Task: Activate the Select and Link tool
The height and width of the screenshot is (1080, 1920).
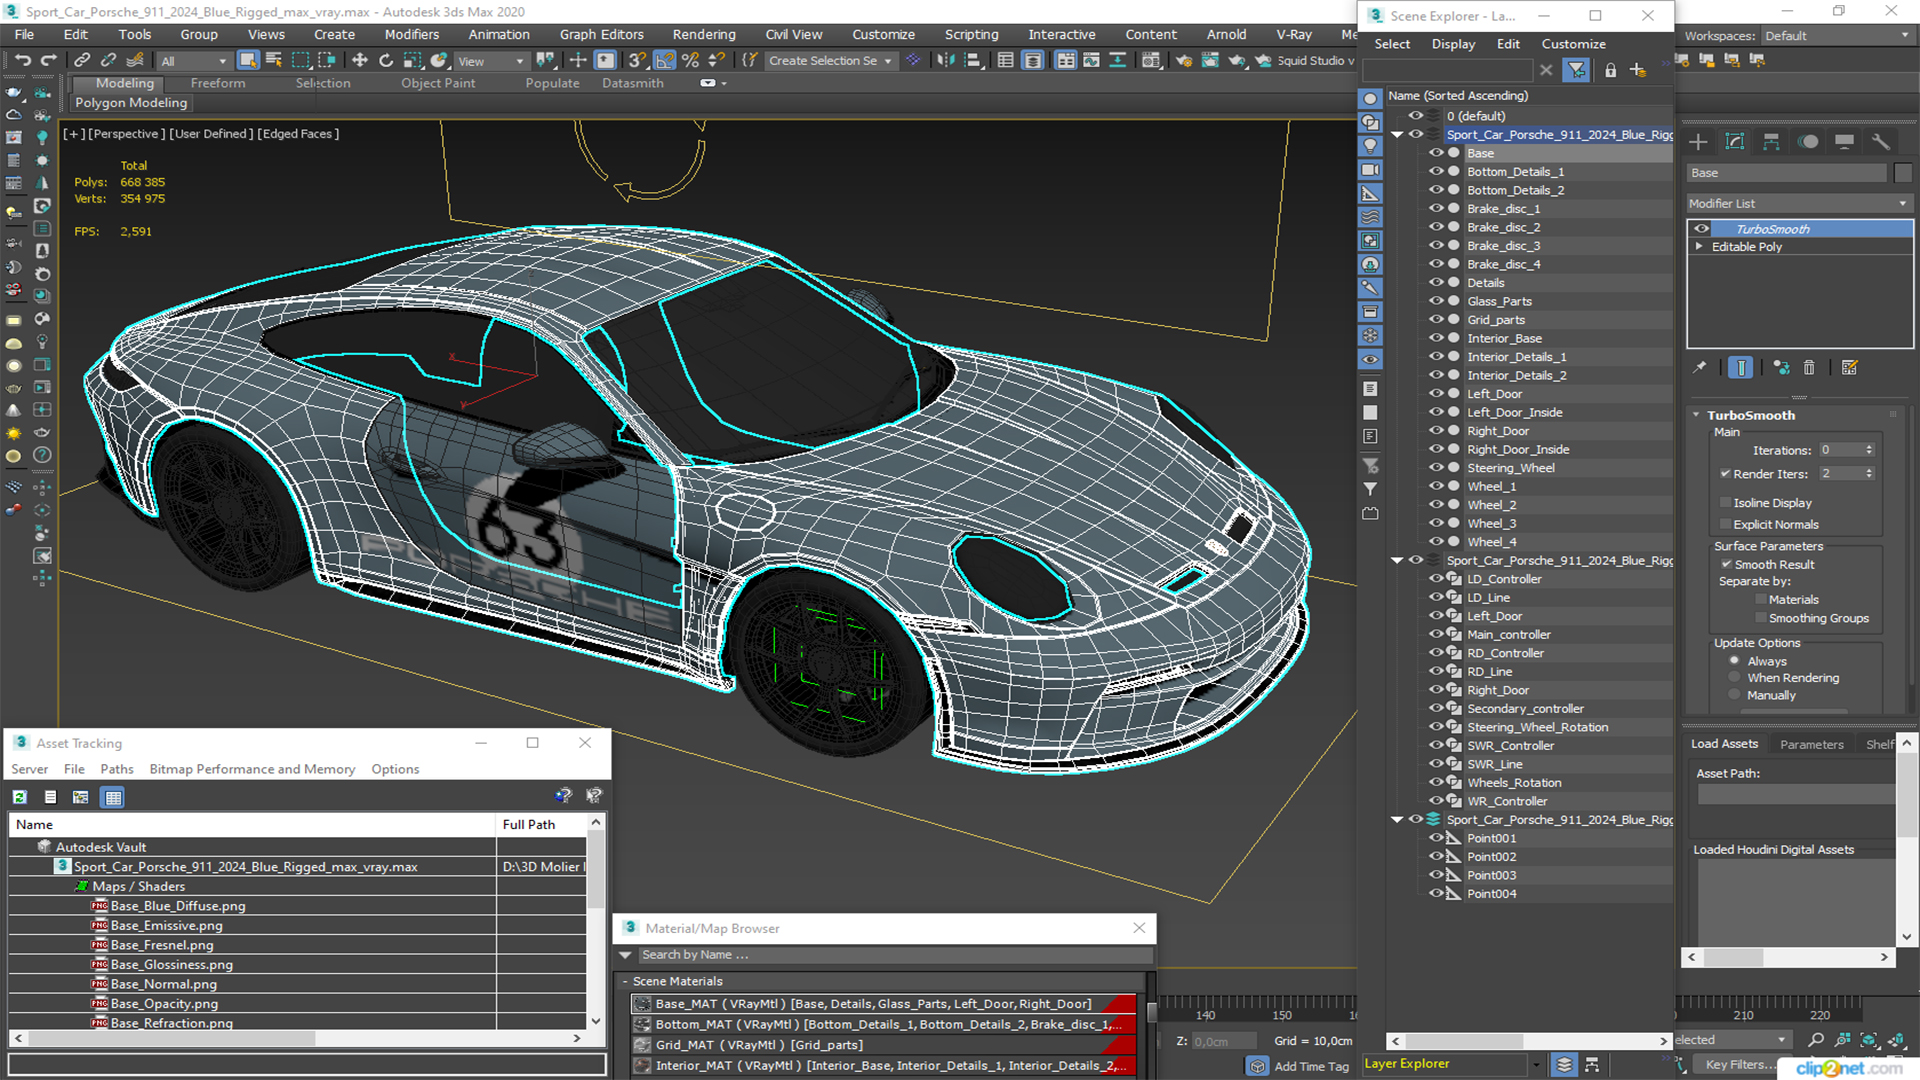Action: click(x=82, y=60)
